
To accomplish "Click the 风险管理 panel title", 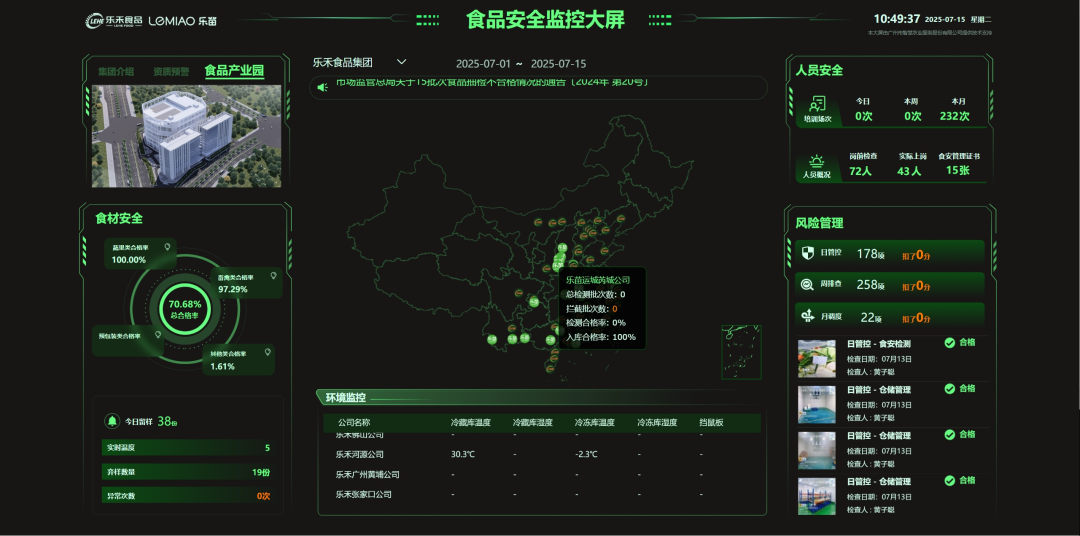I will click(x=820, y=223).
